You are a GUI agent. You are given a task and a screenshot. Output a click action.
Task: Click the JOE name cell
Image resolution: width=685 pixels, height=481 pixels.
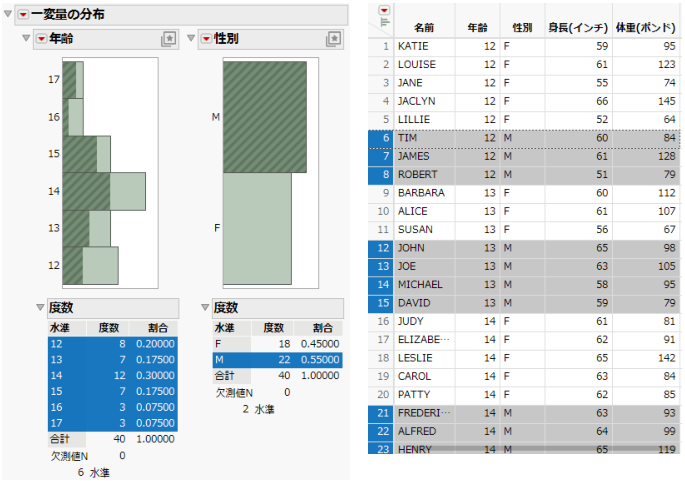[425, 266]
